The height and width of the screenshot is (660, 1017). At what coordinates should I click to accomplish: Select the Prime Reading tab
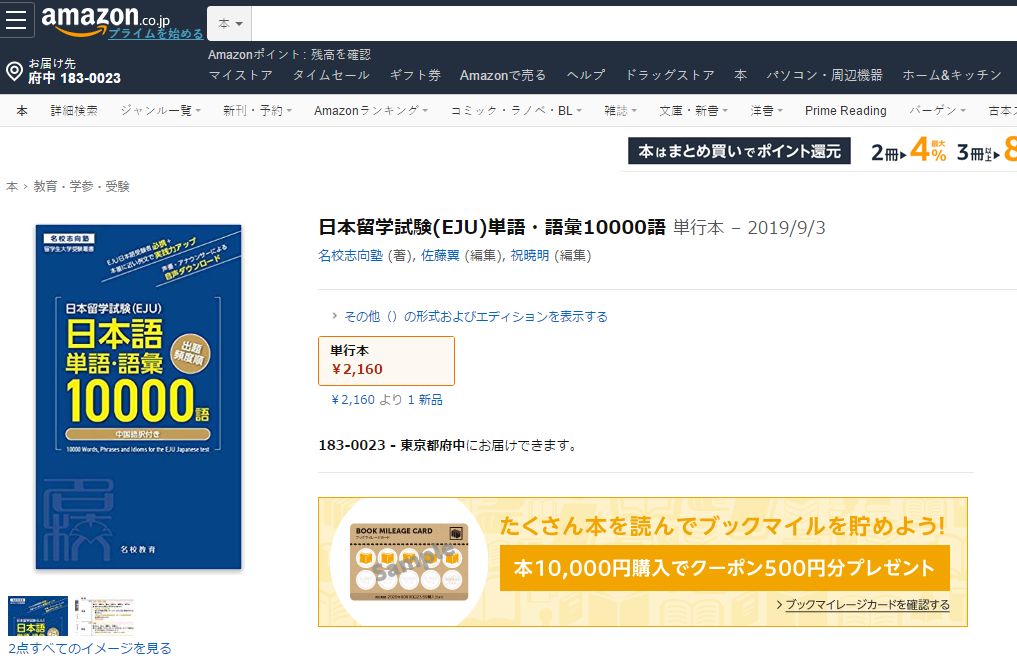(845, 111)
